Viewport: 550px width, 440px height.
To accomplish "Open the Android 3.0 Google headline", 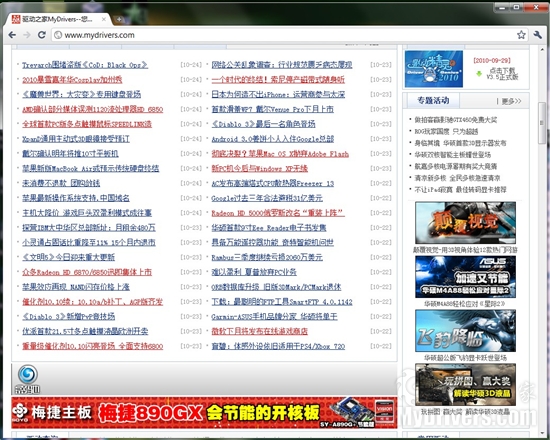I will click(x=273, y=139).
